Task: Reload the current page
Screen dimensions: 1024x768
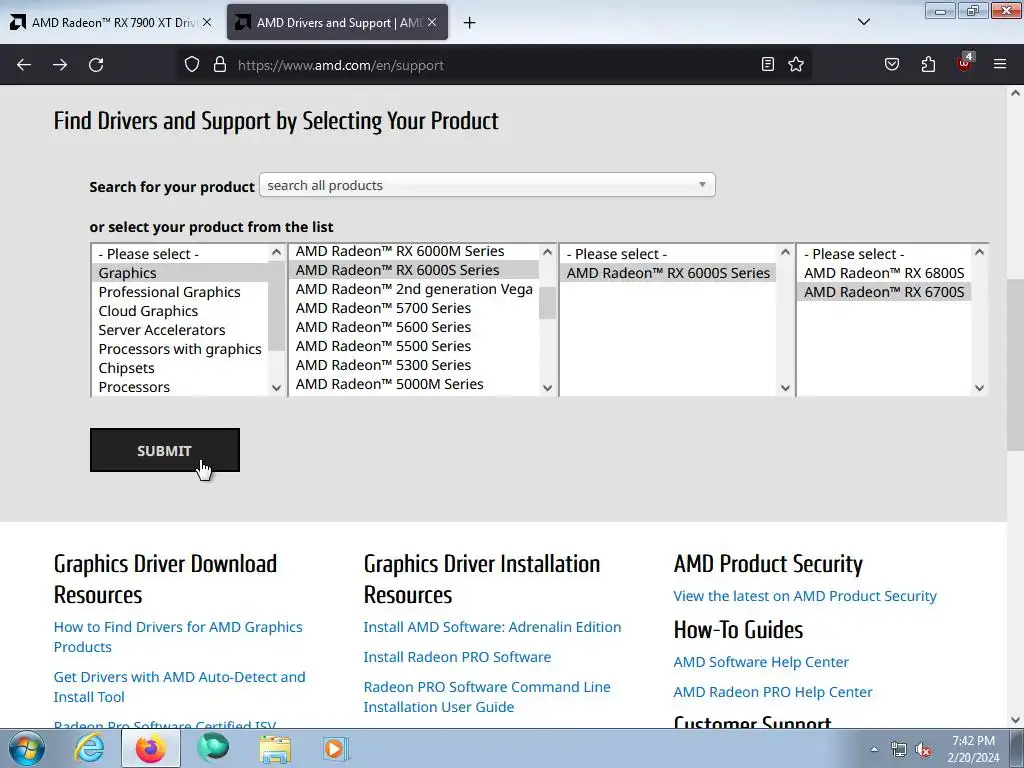Action: tap(96, 65)
